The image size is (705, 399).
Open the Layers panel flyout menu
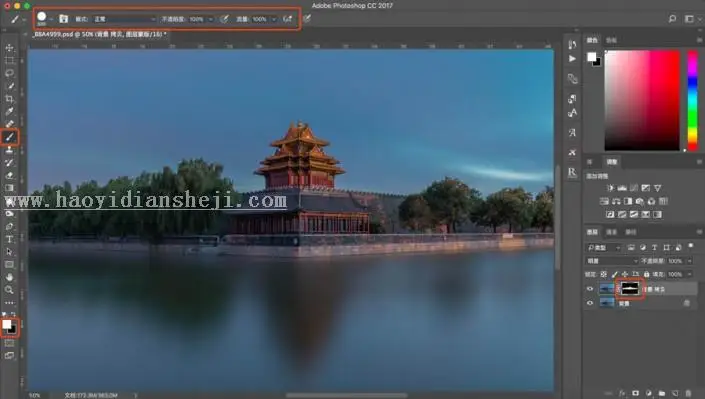pos(699,232)
